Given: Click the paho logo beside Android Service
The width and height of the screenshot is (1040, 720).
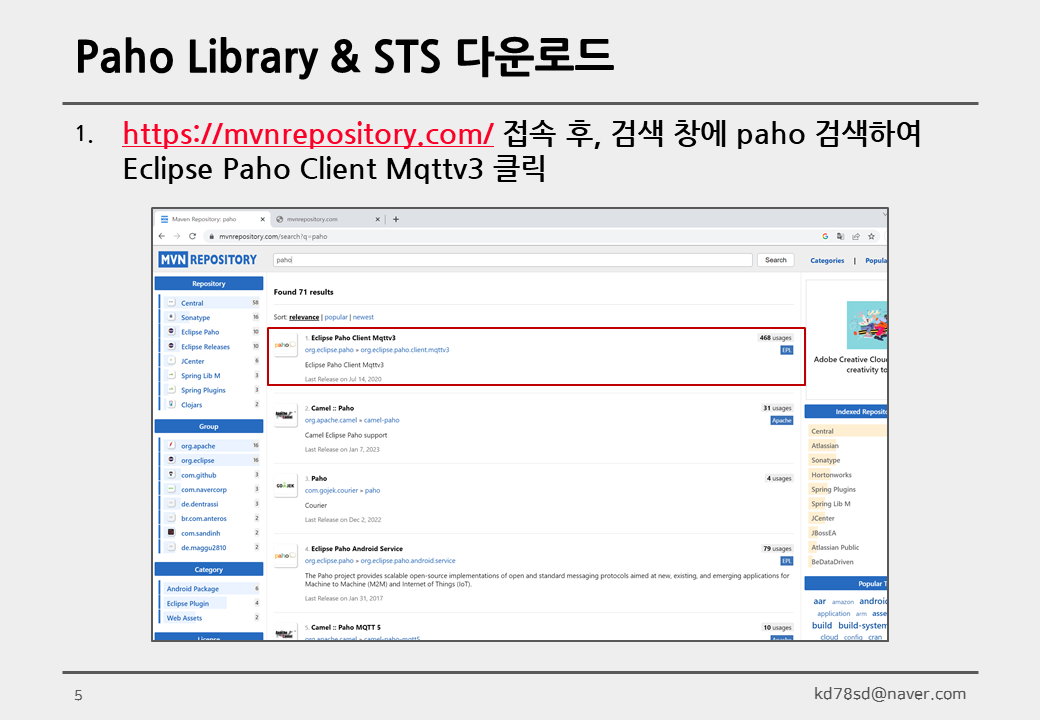Looking at the screenshot, I should pos(285,556).
